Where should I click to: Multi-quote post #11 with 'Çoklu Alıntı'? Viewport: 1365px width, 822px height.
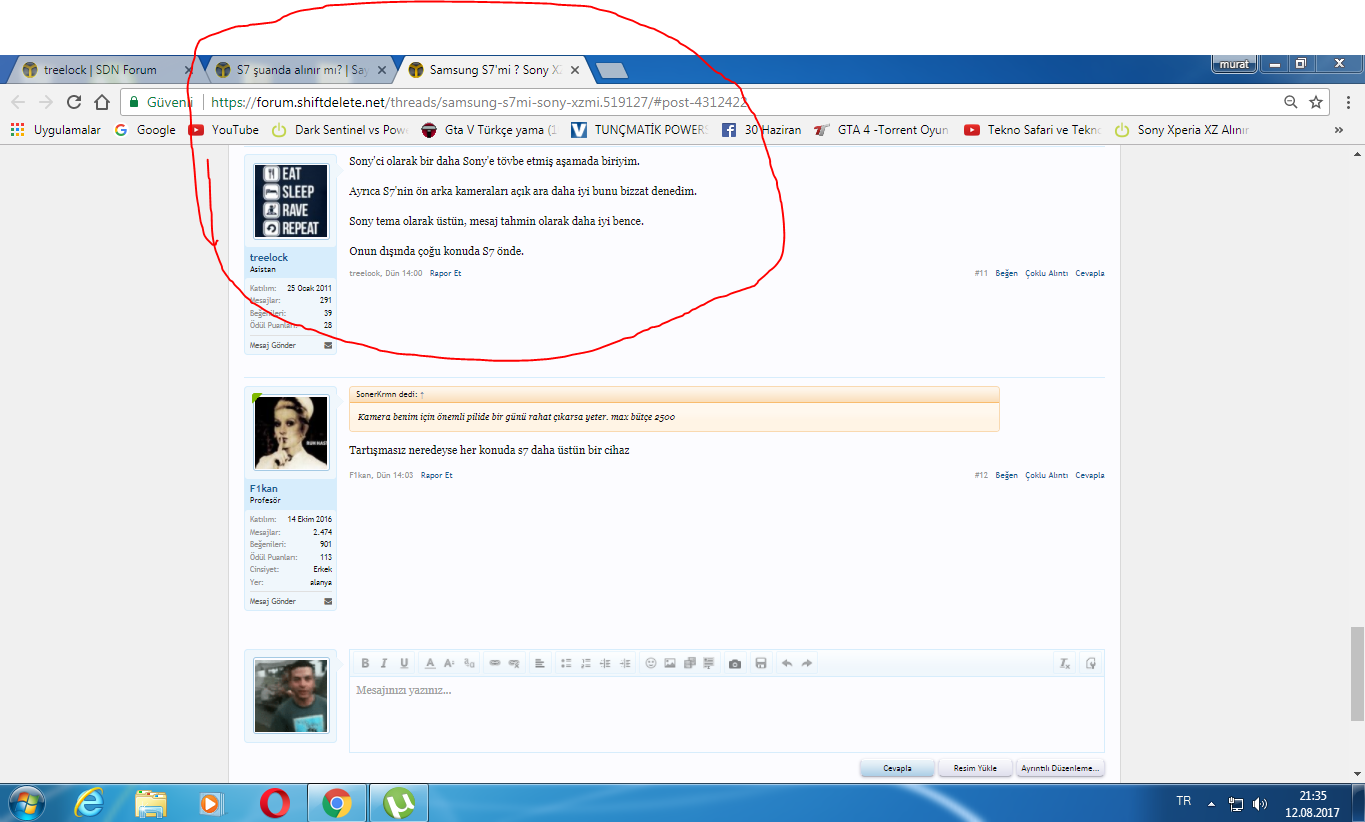pos(1047,273)
